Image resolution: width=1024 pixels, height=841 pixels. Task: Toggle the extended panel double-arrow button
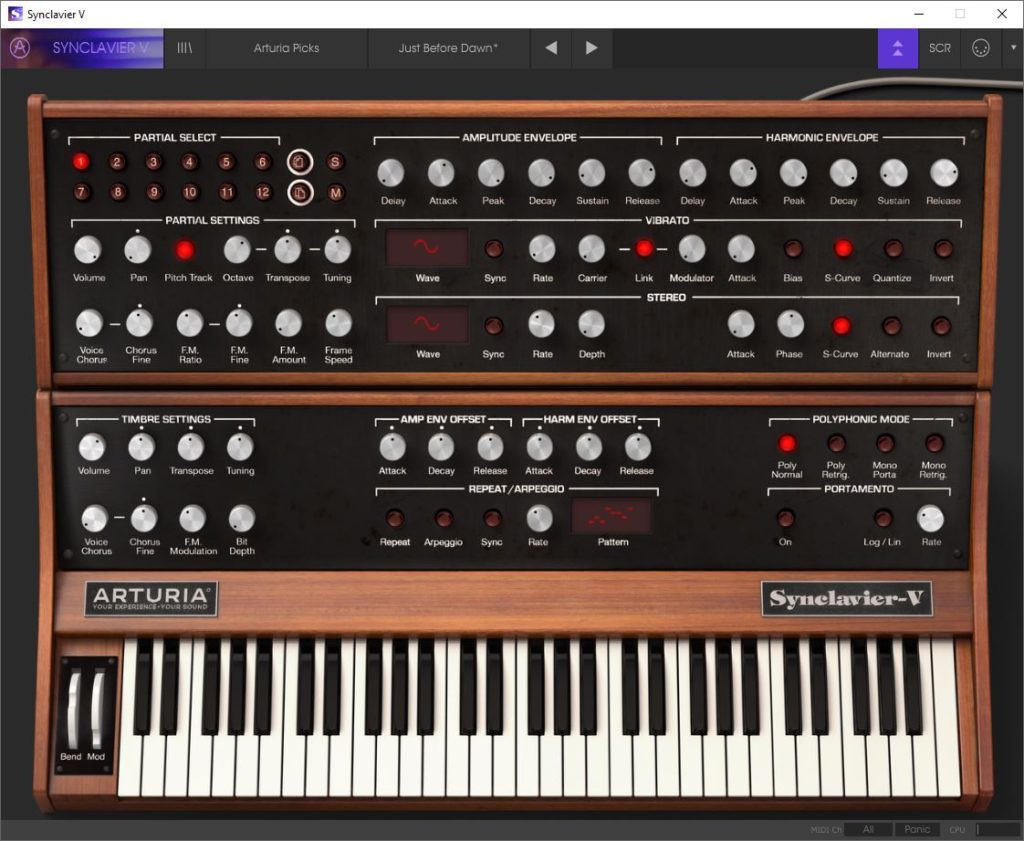click(897, 48)
